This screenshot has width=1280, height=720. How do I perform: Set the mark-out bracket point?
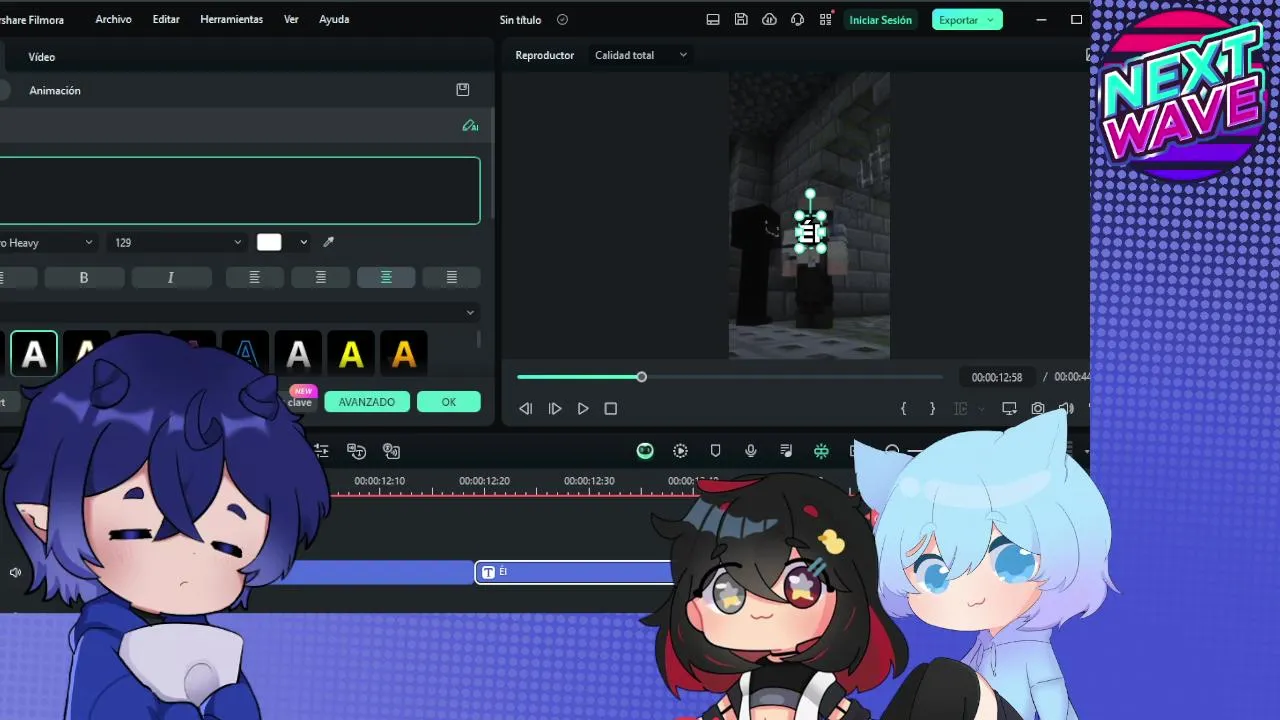tap(932, 408)
